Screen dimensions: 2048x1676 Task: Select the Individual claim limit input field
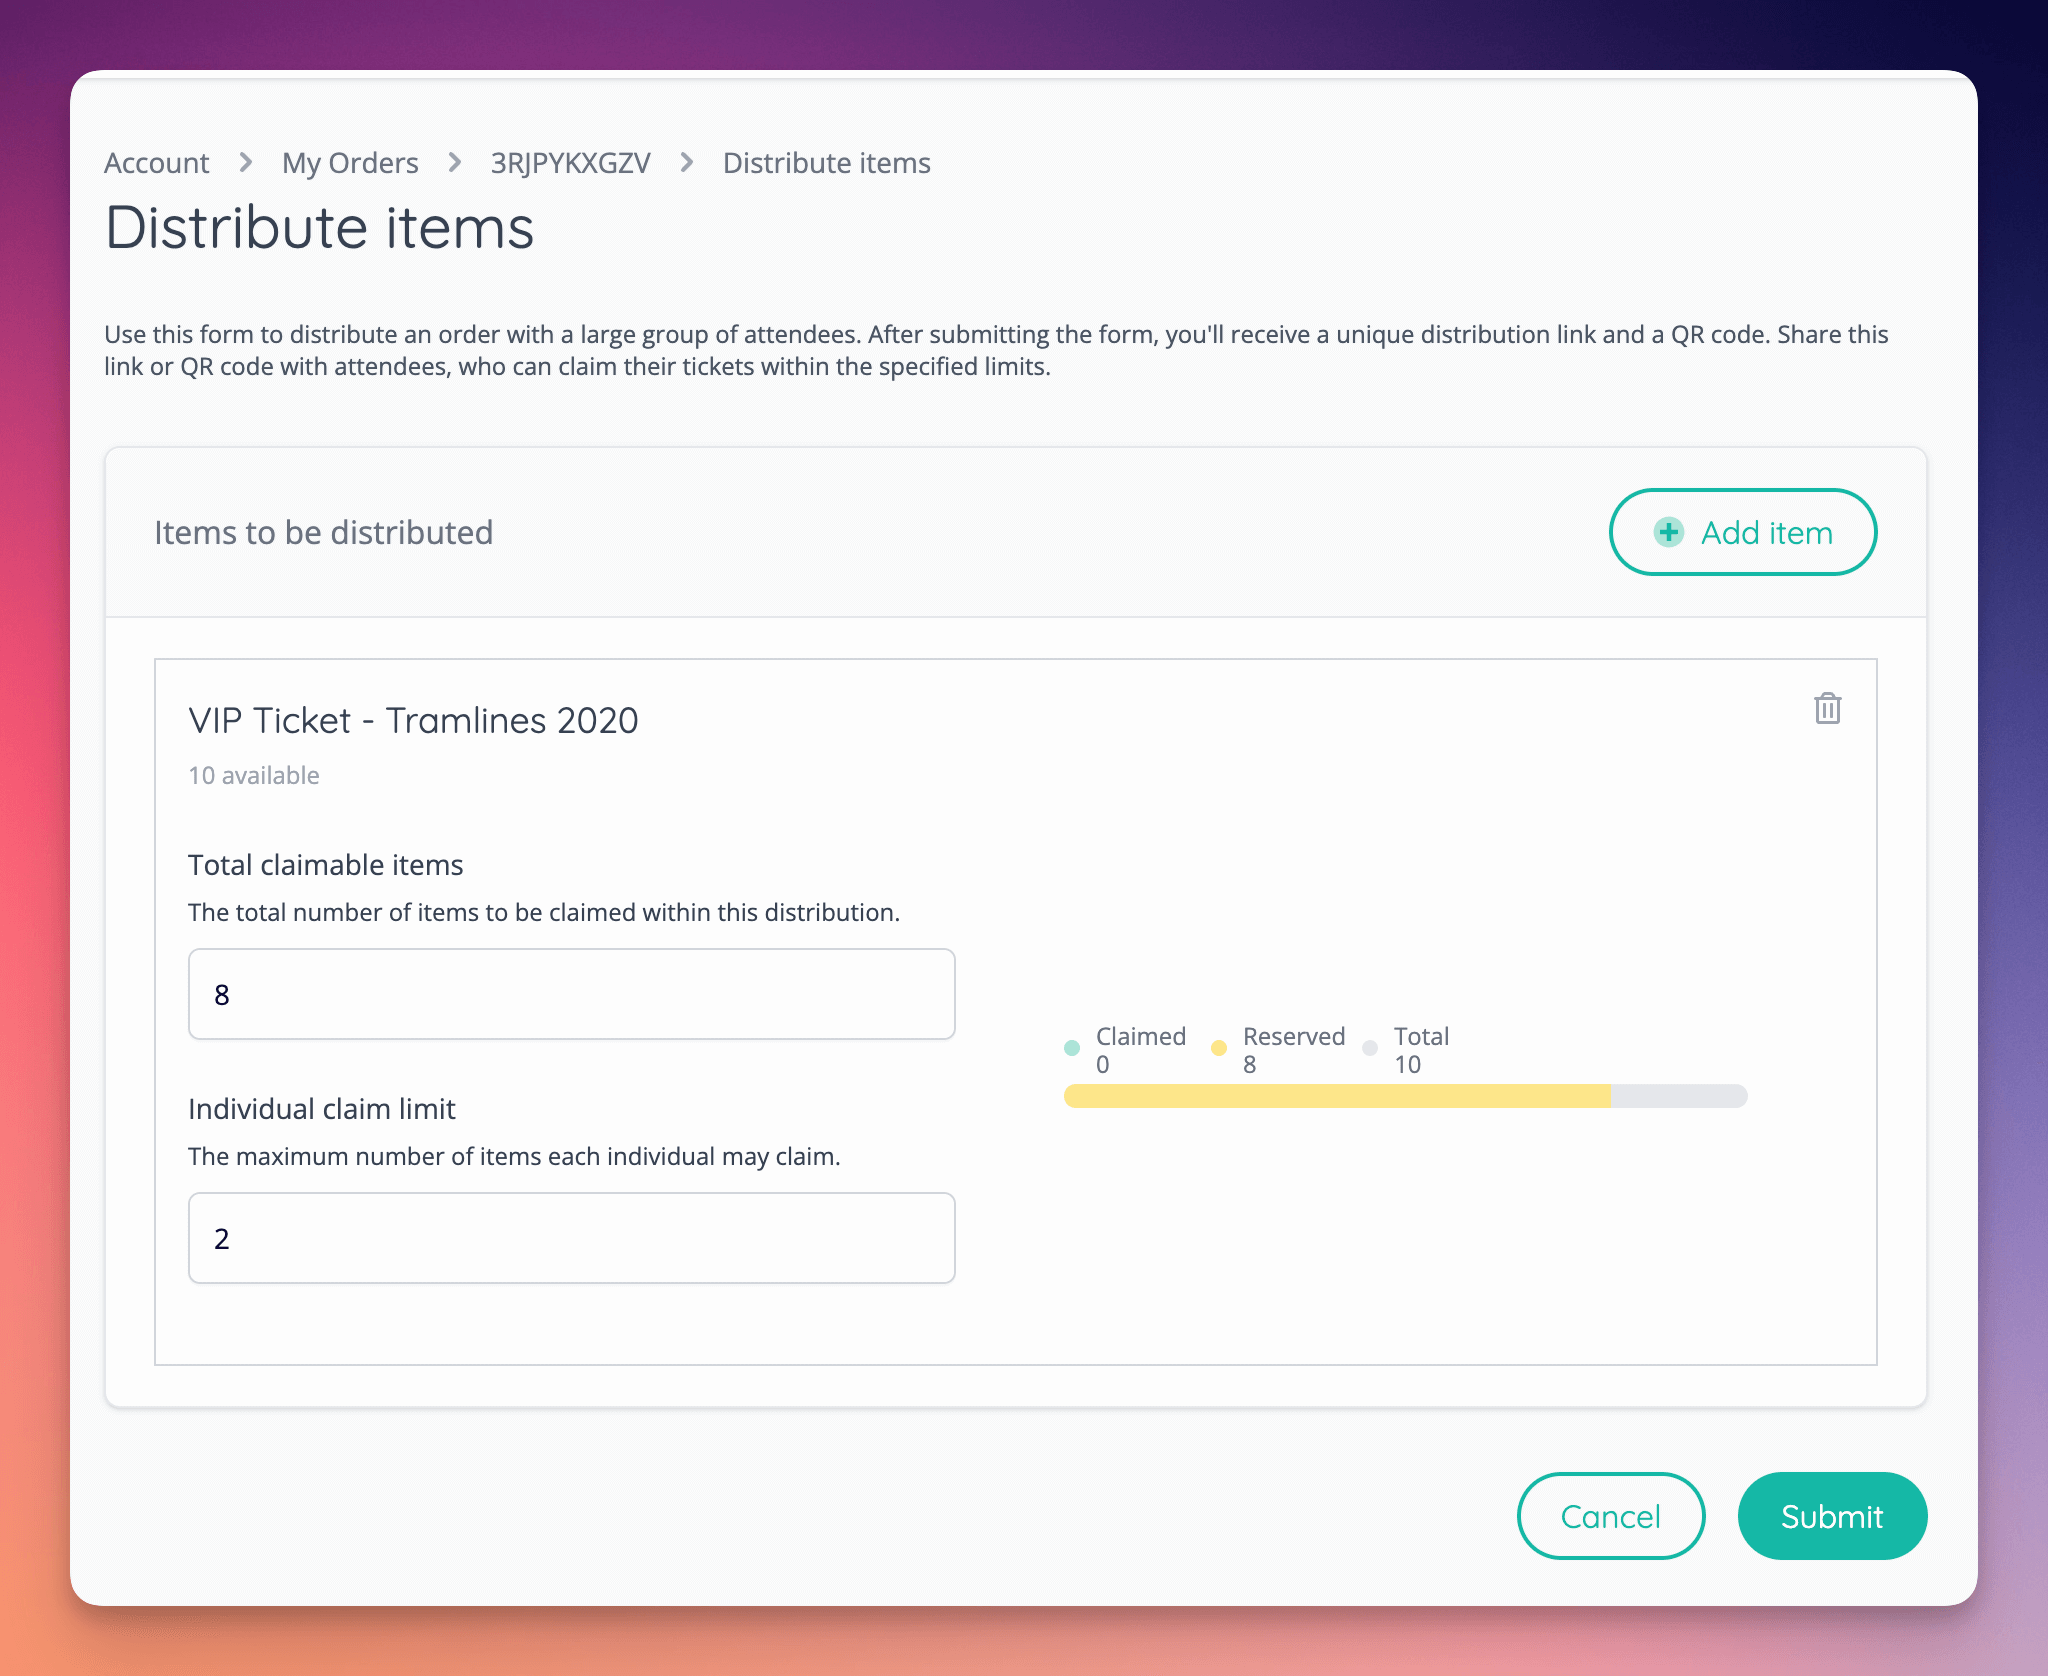[x=571, y=1238]
